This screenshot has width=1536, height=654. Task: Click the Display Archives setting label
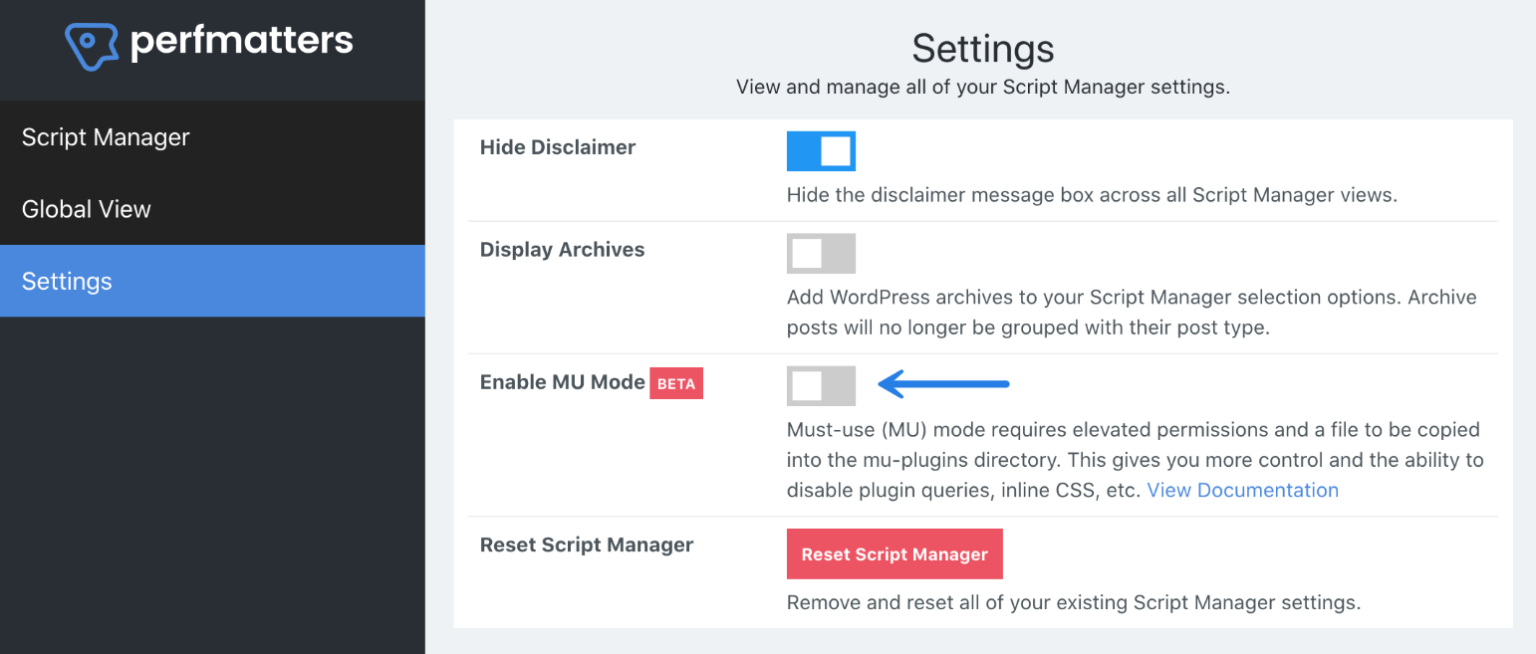pyautogui.click(x=562, y=249)
